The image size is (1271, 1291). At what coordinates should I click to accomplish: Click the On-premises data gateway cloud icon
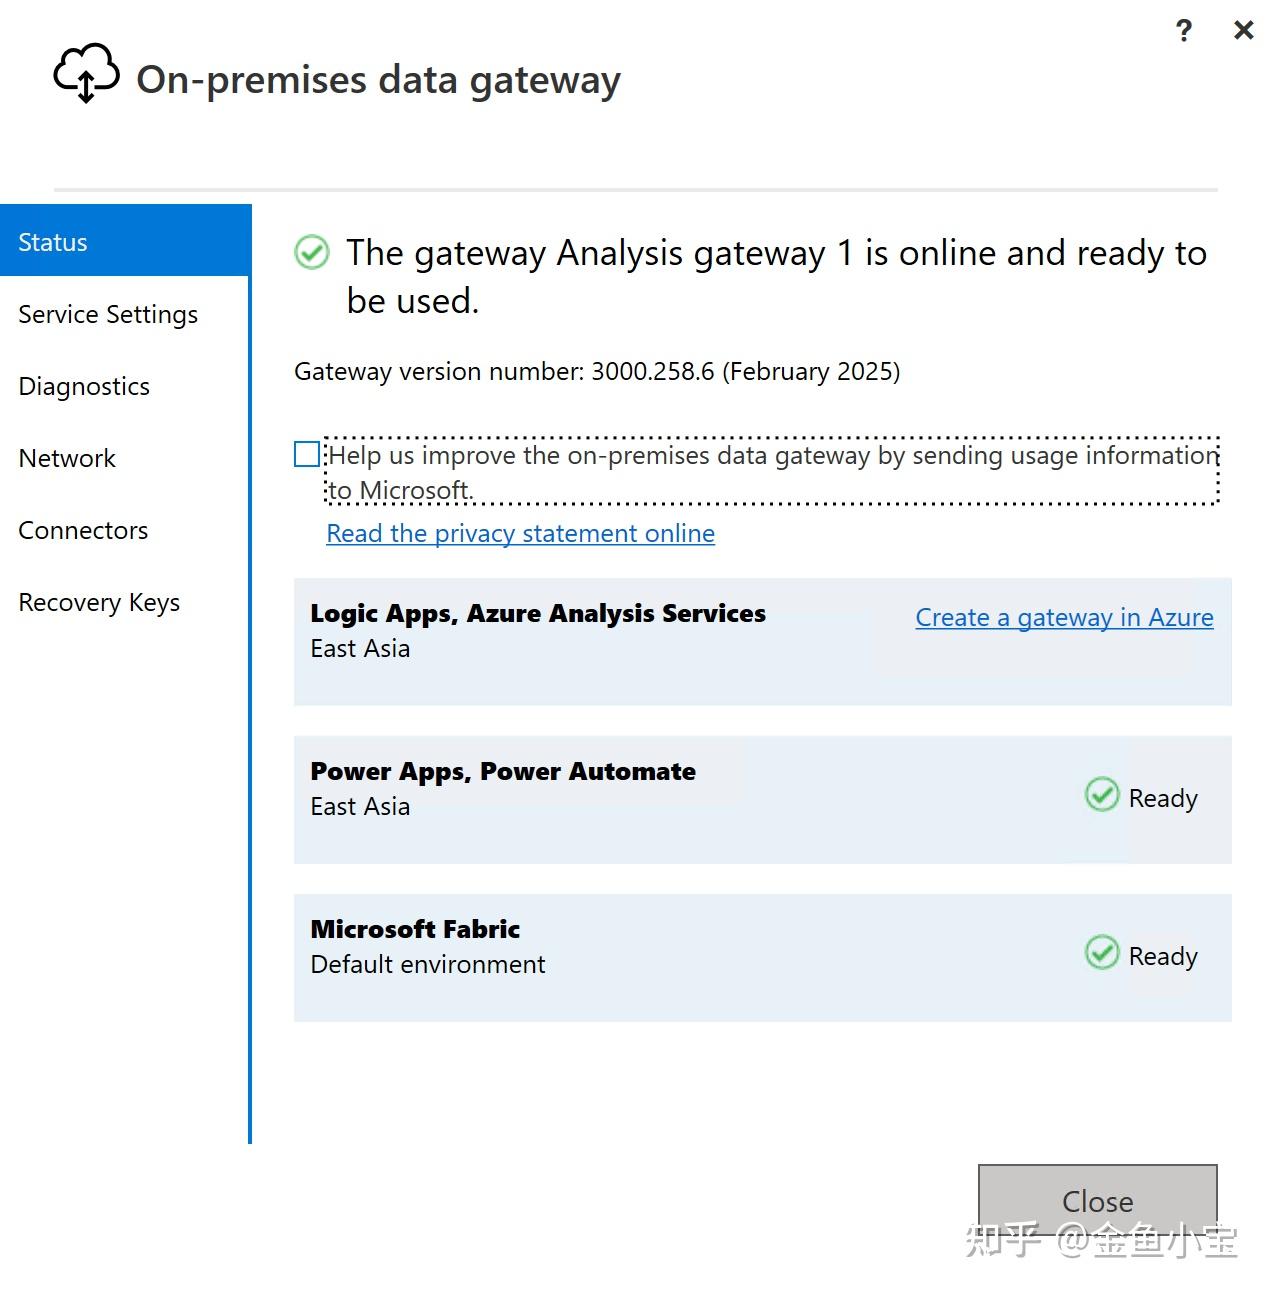click(85, 74)
